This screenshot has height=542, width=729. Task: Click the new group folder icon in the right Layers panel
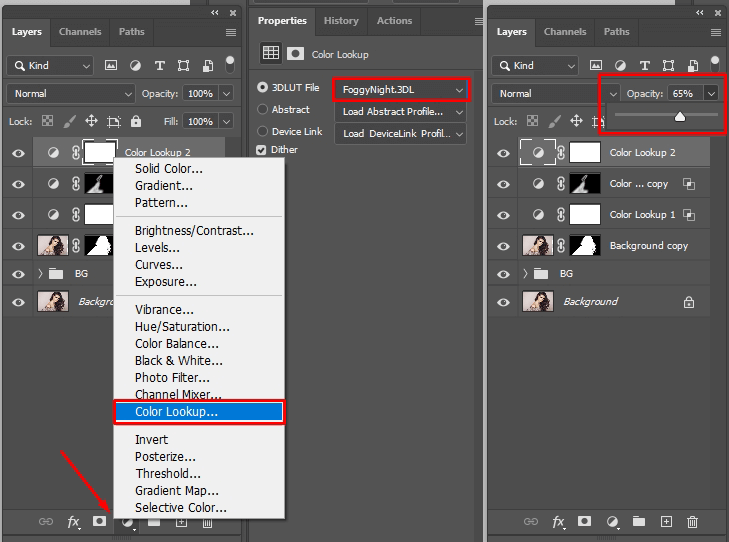coord(639,522)
